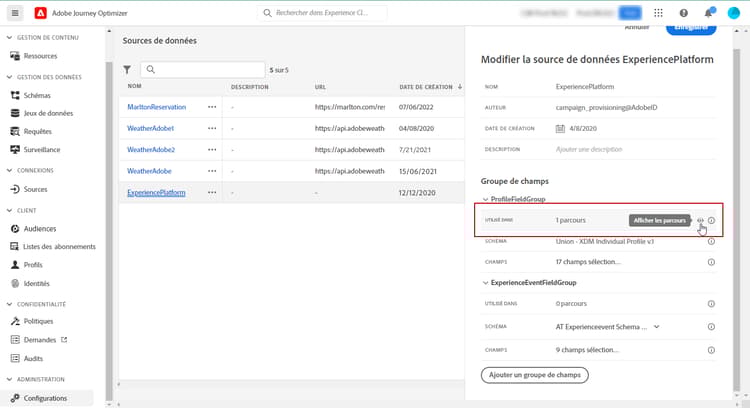This screenshot has width=750, height=408.
Task: Click the Configurations wrench icon
Action: tap(15, 398)
